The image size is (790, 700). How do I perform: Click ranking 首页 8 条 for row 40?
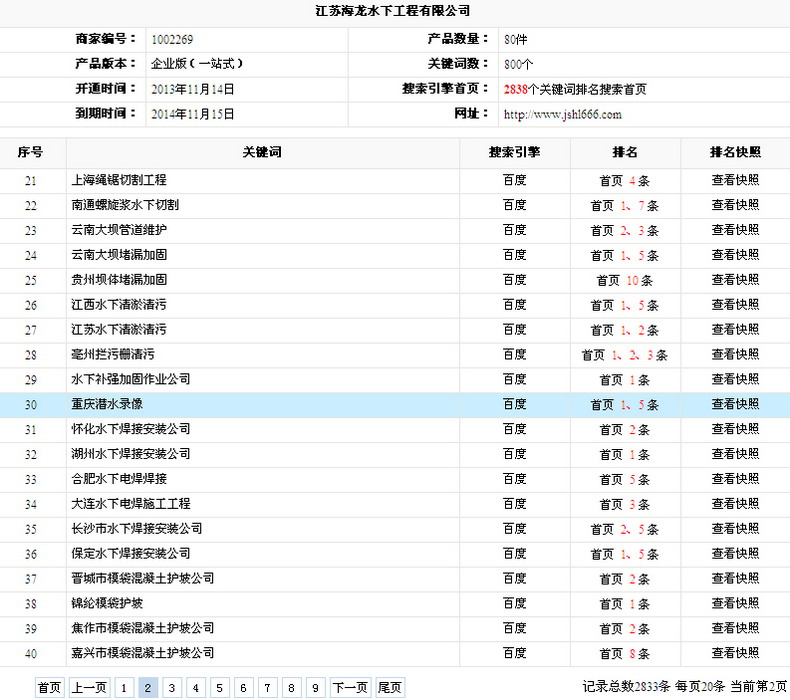(x=625, y=654)
